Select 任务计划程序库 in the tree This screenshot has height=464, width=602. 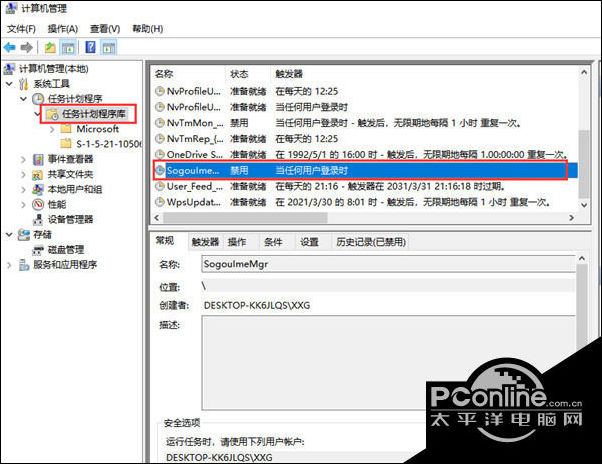(94, 114)
